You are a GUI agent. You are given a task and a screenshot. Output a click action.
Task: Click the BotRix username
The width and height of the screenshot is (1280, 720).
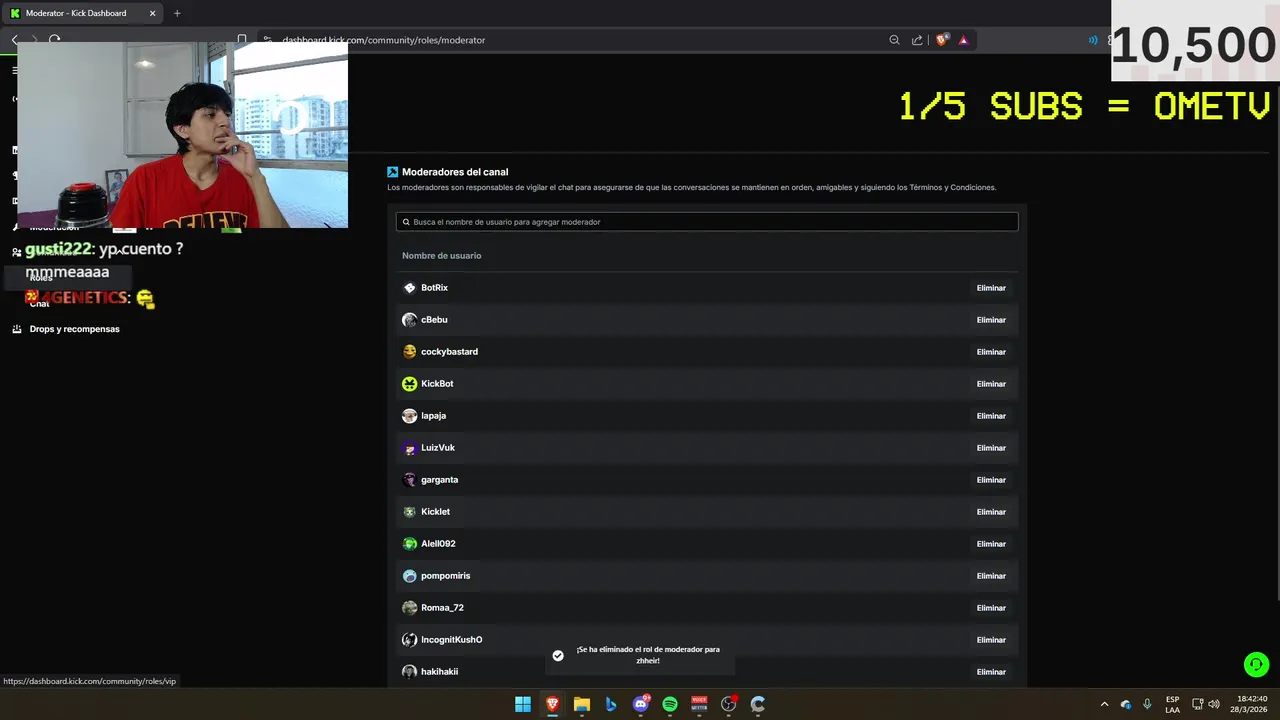[x=434, y=288]
